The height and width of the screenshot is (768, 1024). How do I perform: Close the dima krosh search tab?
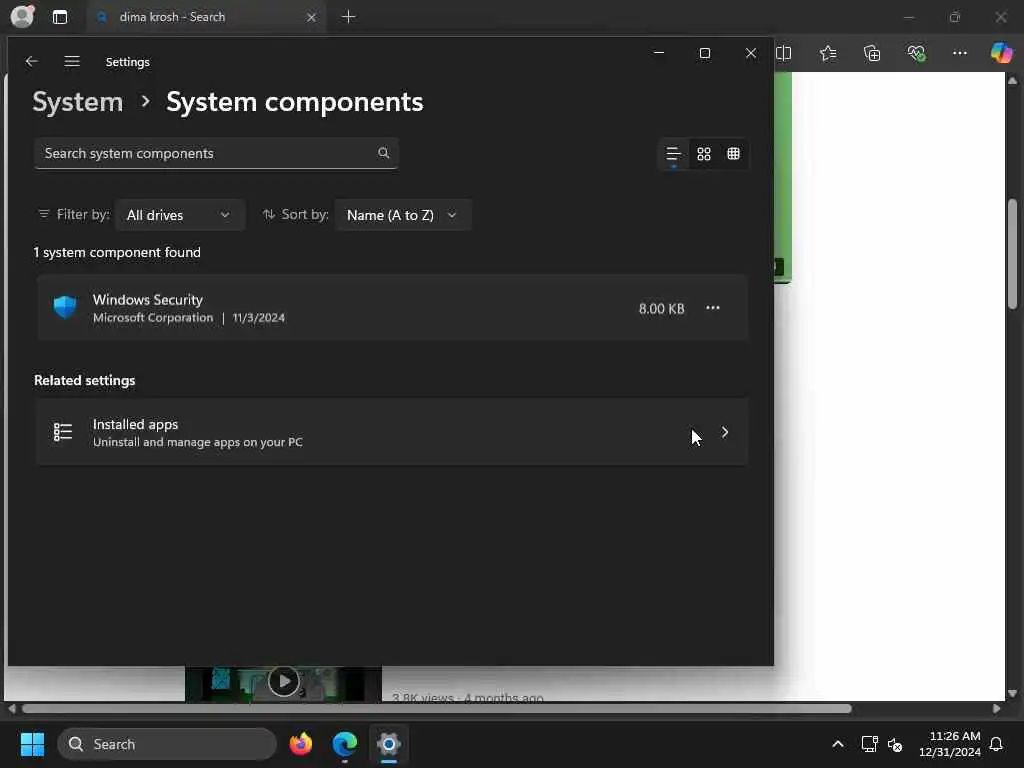pyautogui.click(x=312, y=17)
